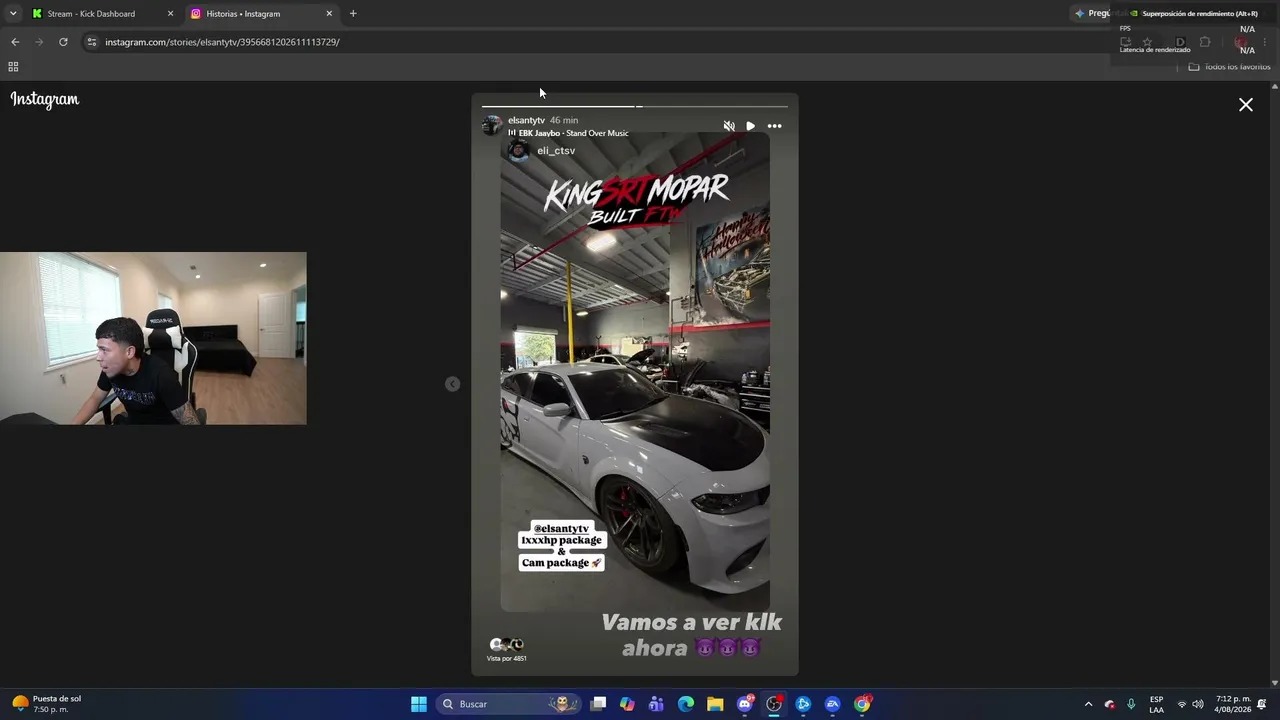Open elsantytv's profile picture
The height and width of the screenshot is (720, 1280).
492,125
